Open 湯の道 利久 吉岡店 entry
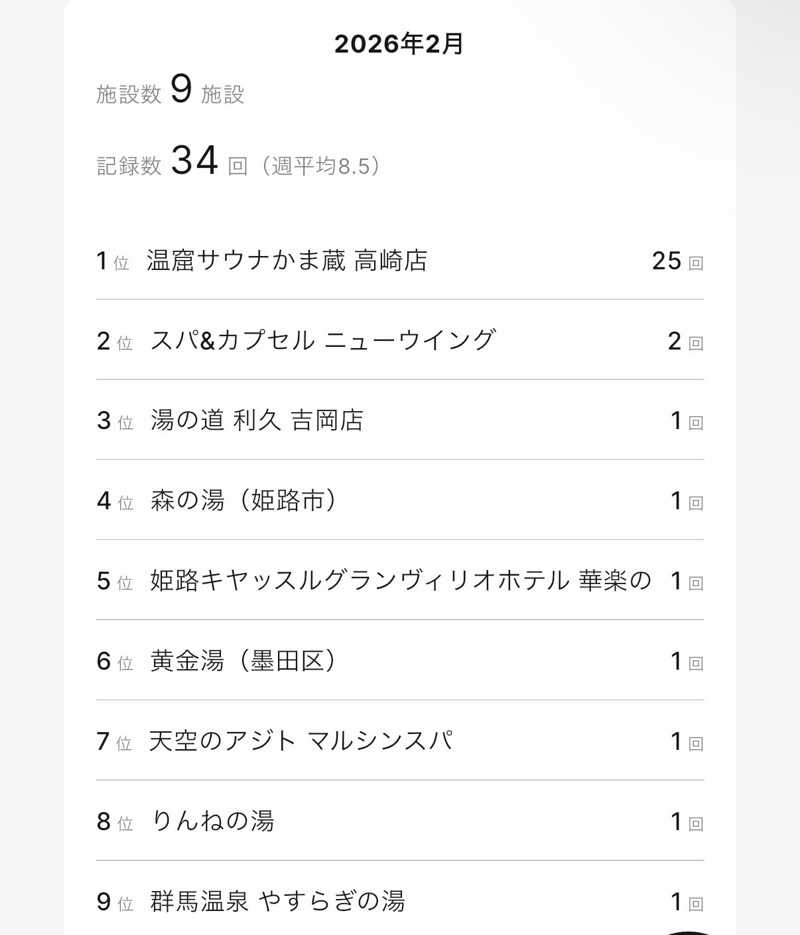Viewport: 800px width, 935px height. coord(399,420)
